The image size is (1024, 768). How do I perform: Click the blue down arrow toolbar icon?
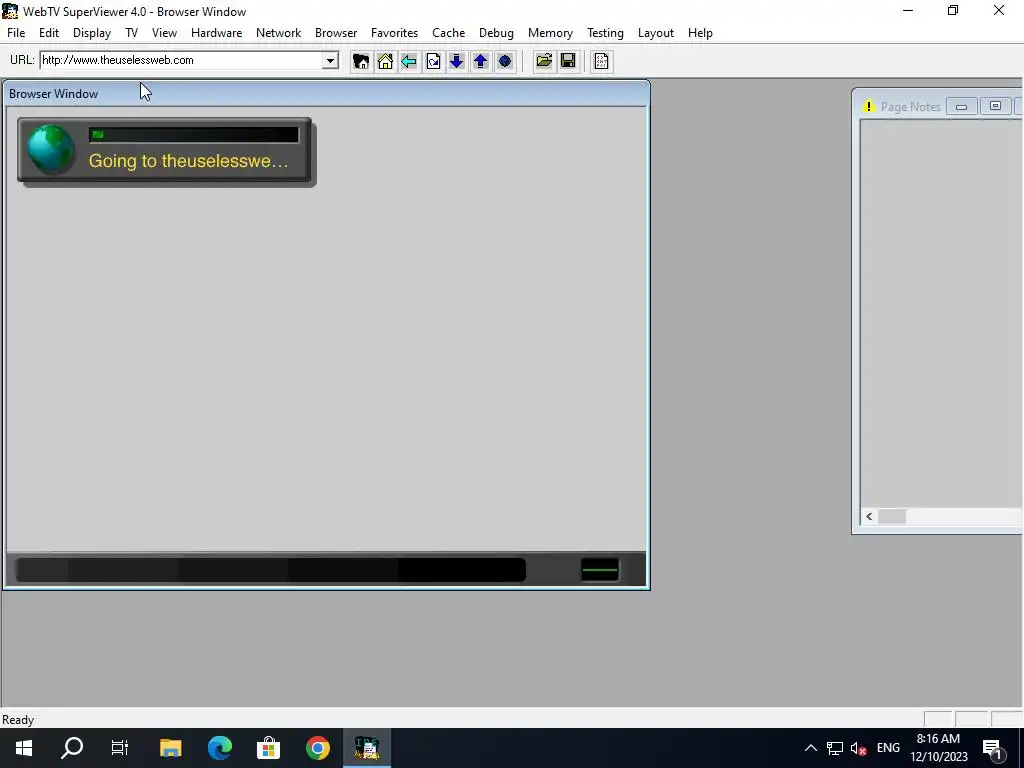[x=456, y=61]
